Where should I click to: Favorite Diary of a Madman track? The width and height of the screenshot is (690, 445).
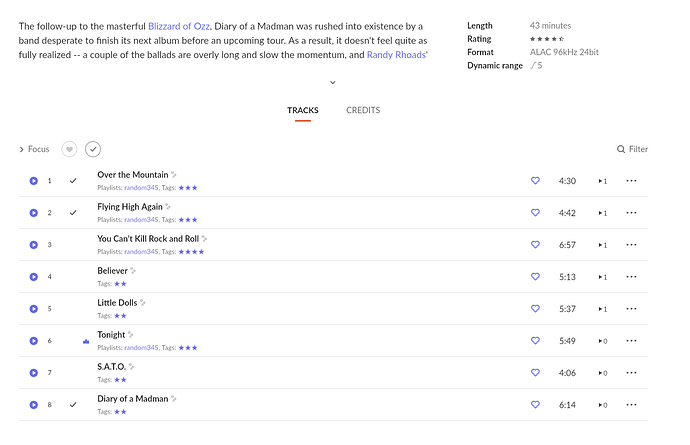[535, 405]
